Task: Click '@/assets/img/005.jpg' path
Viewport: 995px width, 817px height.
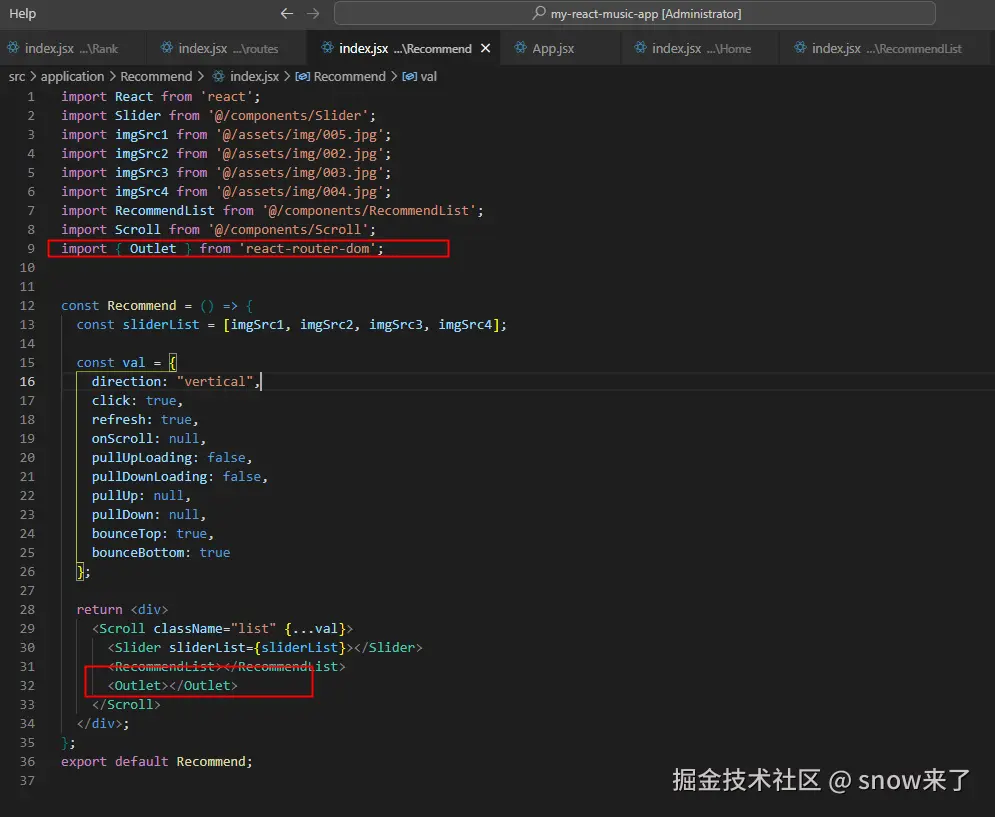Action: click(x=300, y=135)
